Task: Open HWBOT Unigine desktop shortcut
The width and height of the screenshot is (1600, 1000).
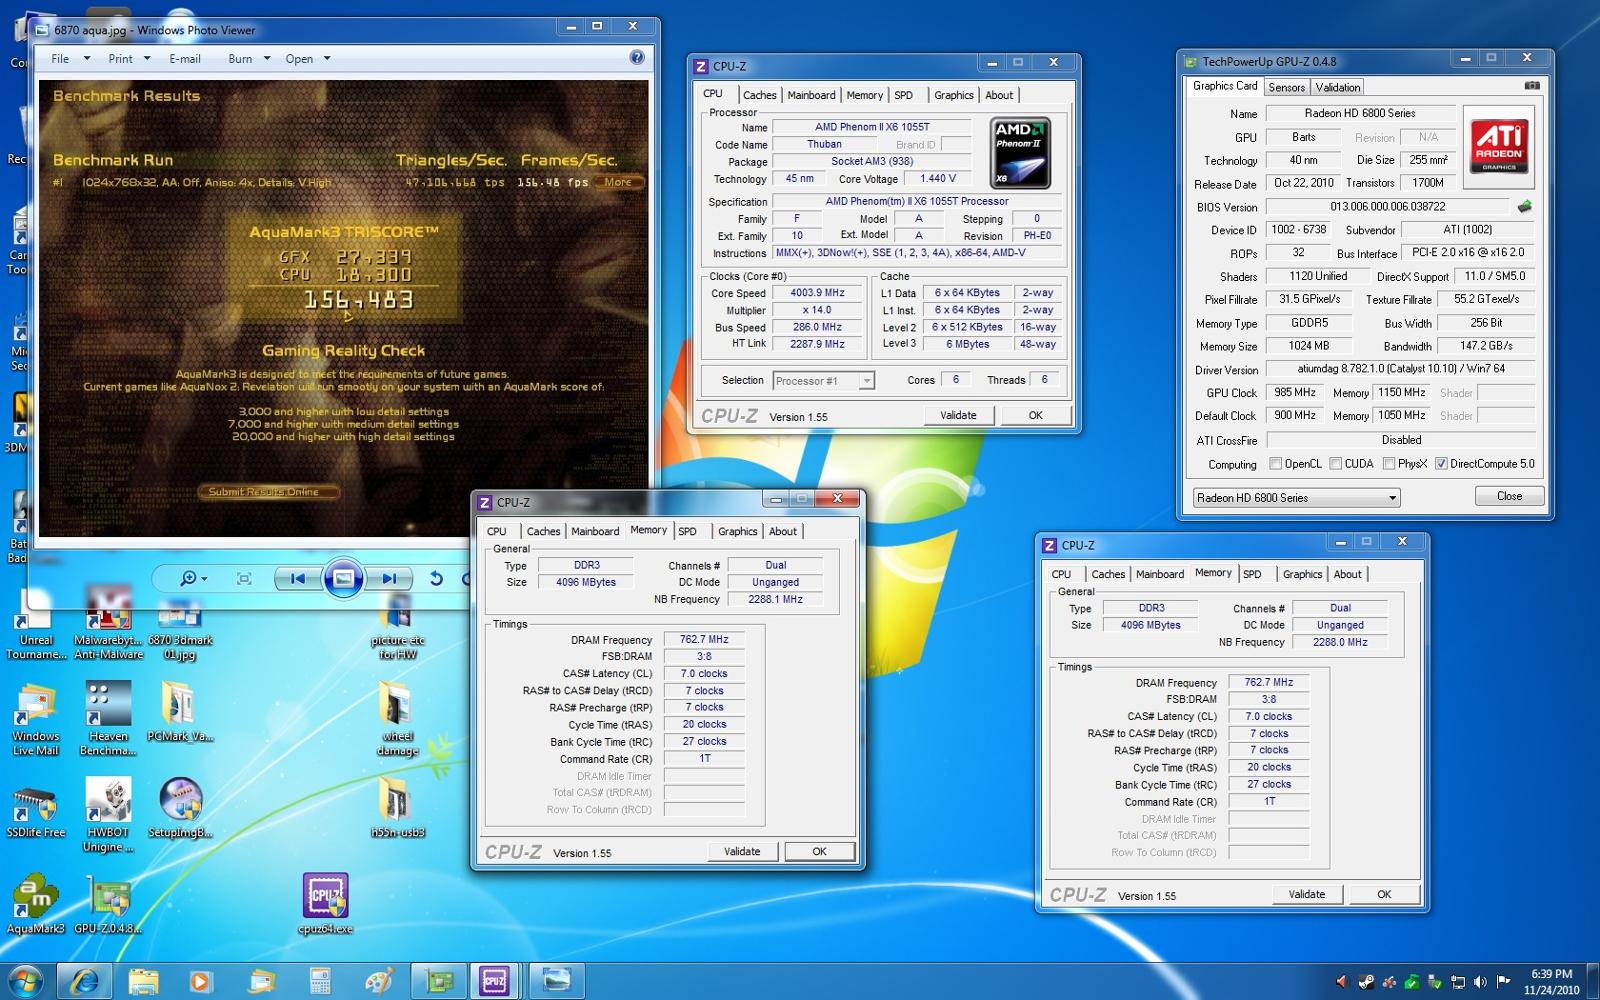Action: (108, 815)
